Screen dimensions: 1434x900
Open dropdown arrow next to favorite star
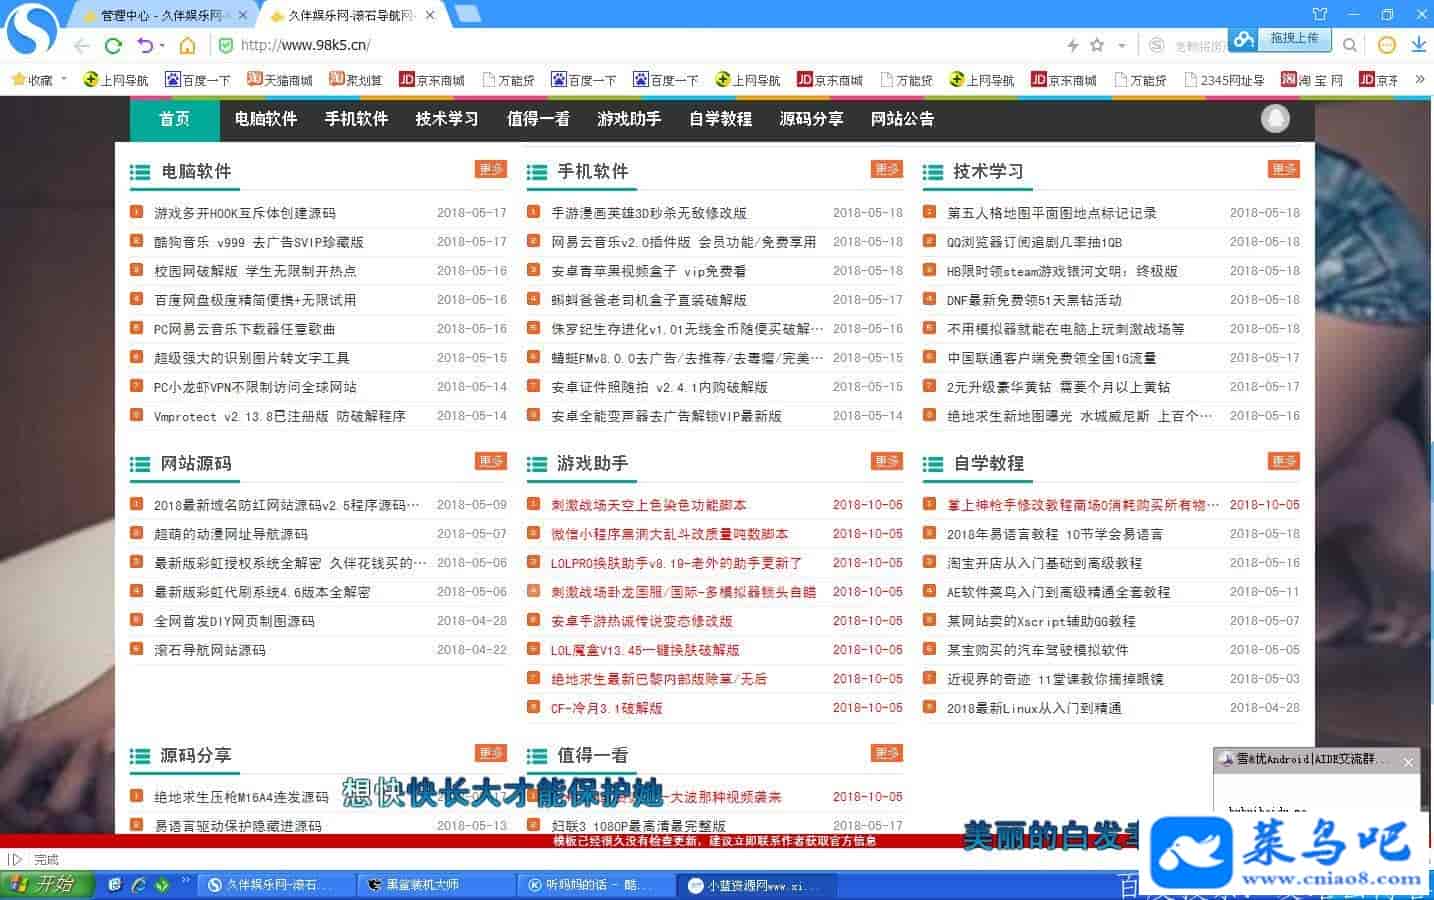pyautogui.click(x=1121, y=46)
